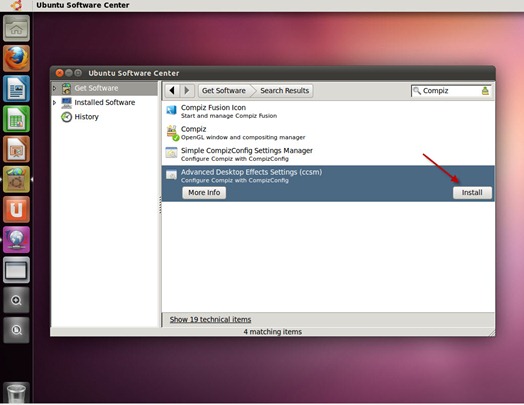Open the Applications lens with plus magnifier

pos(16,300)
